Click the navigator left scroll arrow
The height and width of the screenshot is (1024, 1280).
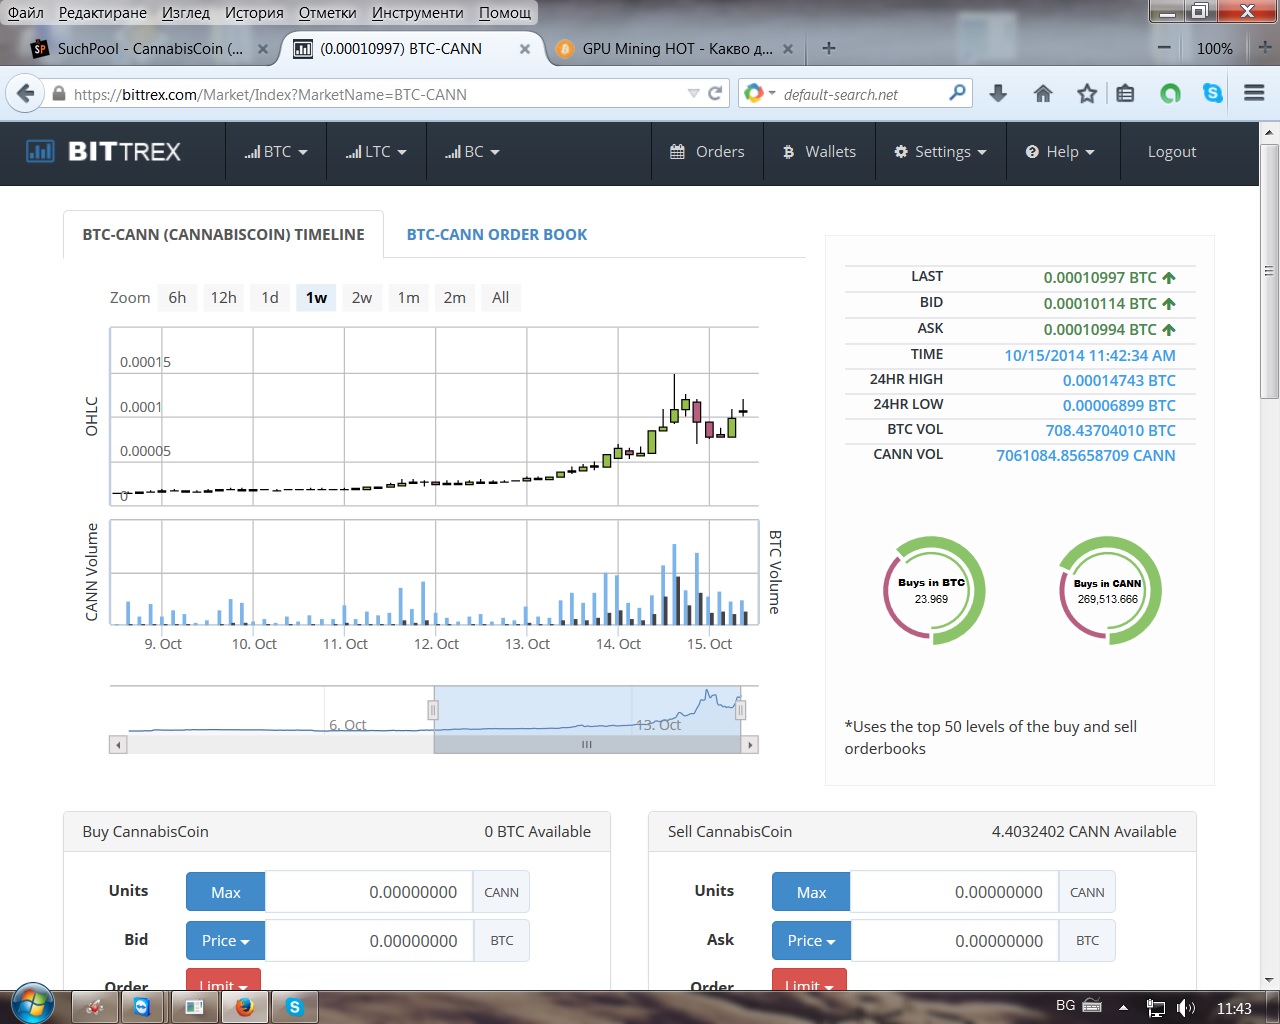[118, 745]
